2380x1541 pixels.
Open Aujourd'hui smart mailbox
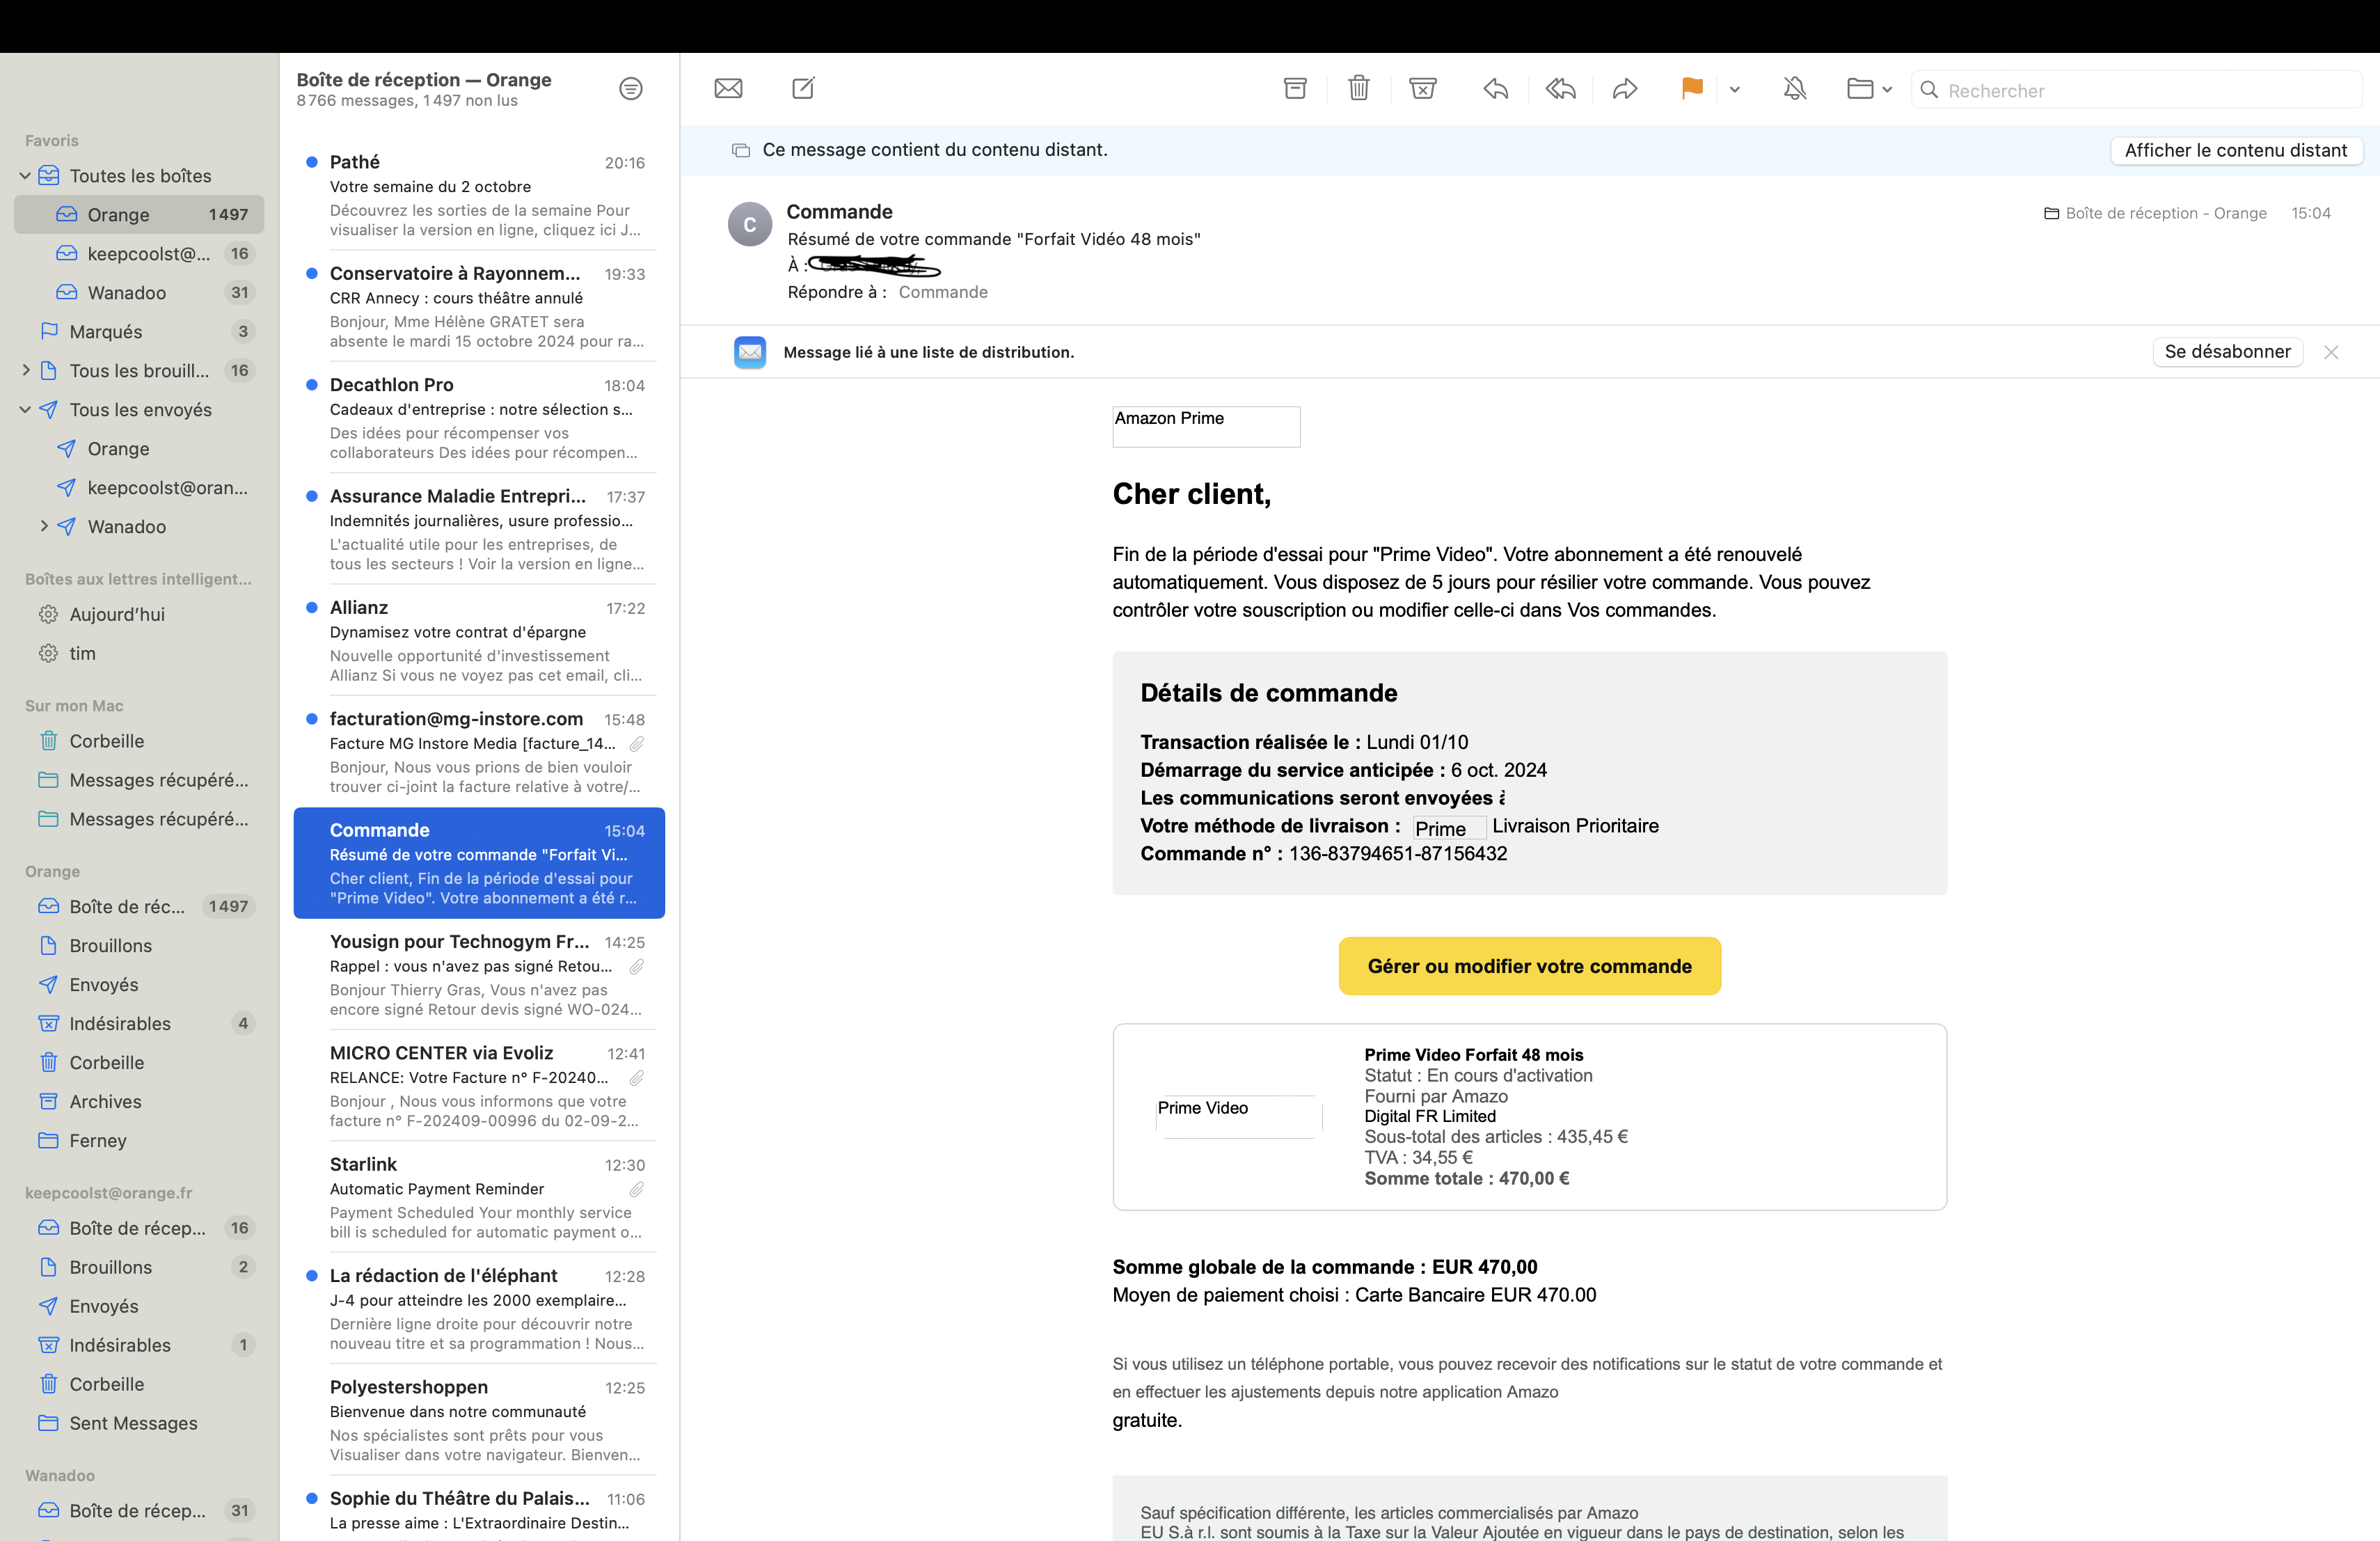coord(139,615)
